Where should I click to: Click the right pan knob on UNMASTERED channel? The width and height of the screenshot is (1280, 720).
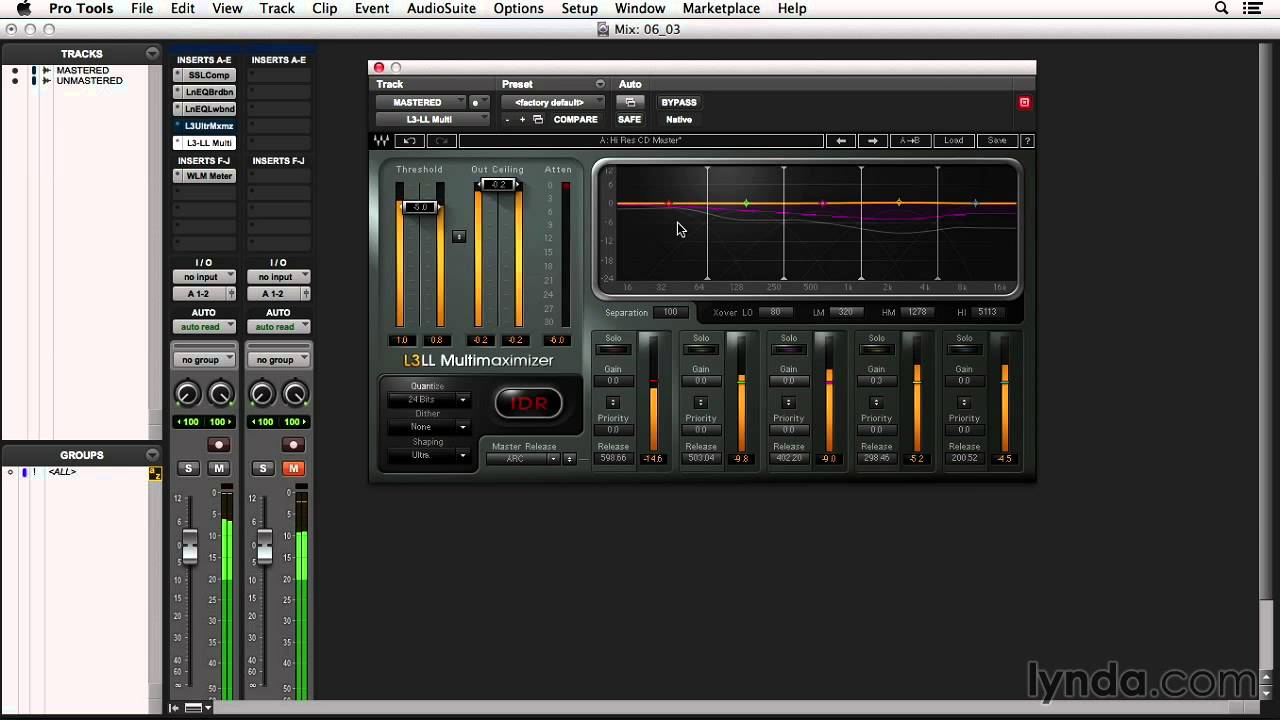point(295,394)
